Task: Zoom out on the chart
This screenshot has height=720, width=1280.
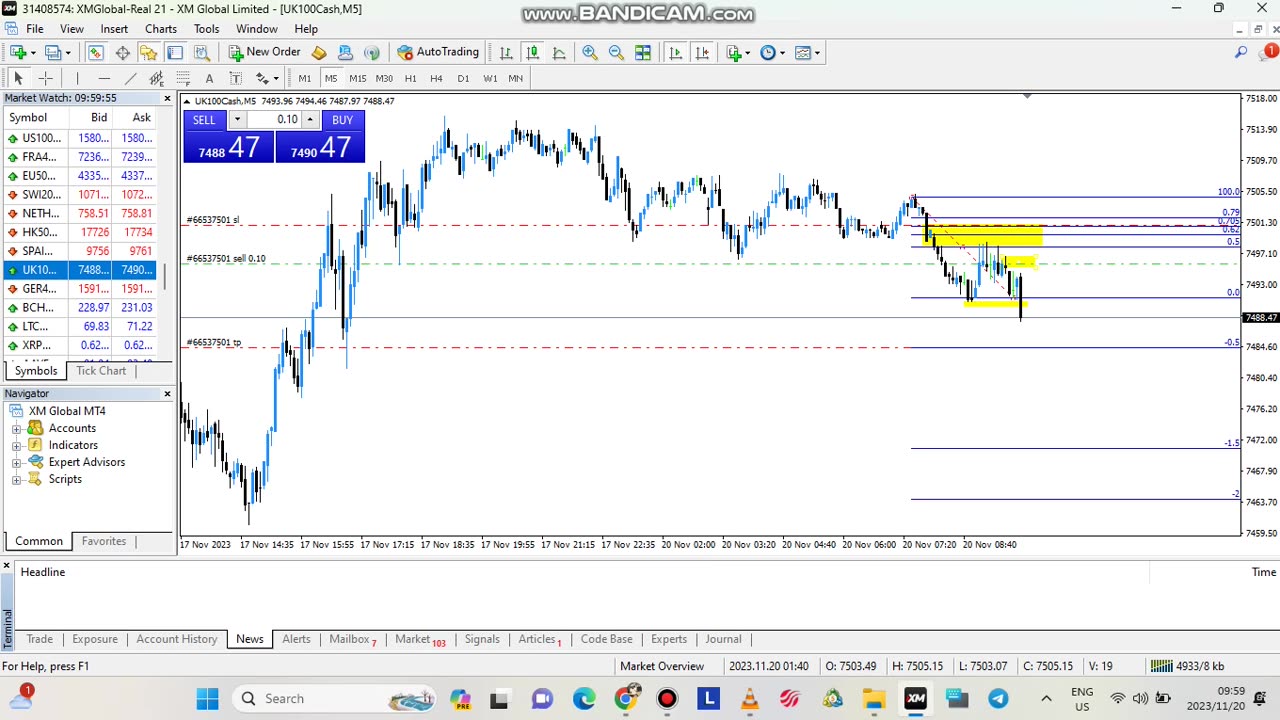Action: (616, 52)
